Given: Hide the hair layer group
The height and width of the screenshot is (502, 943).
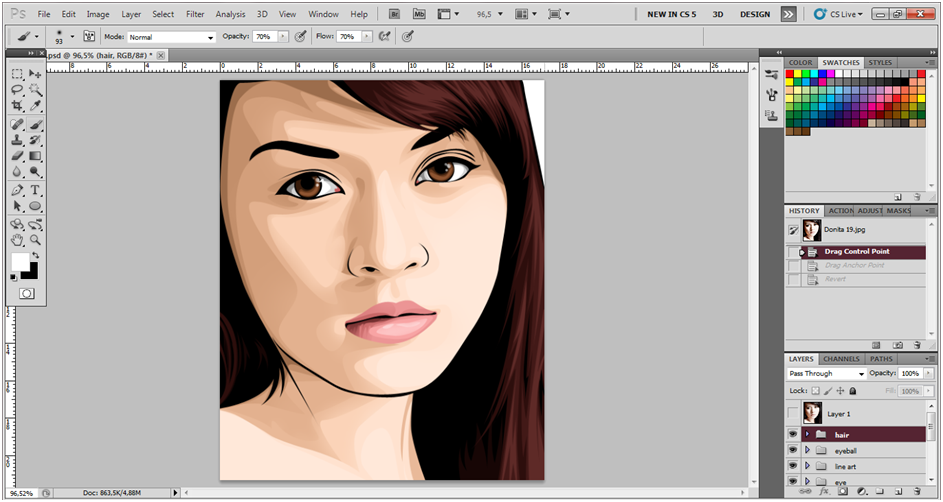Looking at the screenshot, I should [793, 434].
